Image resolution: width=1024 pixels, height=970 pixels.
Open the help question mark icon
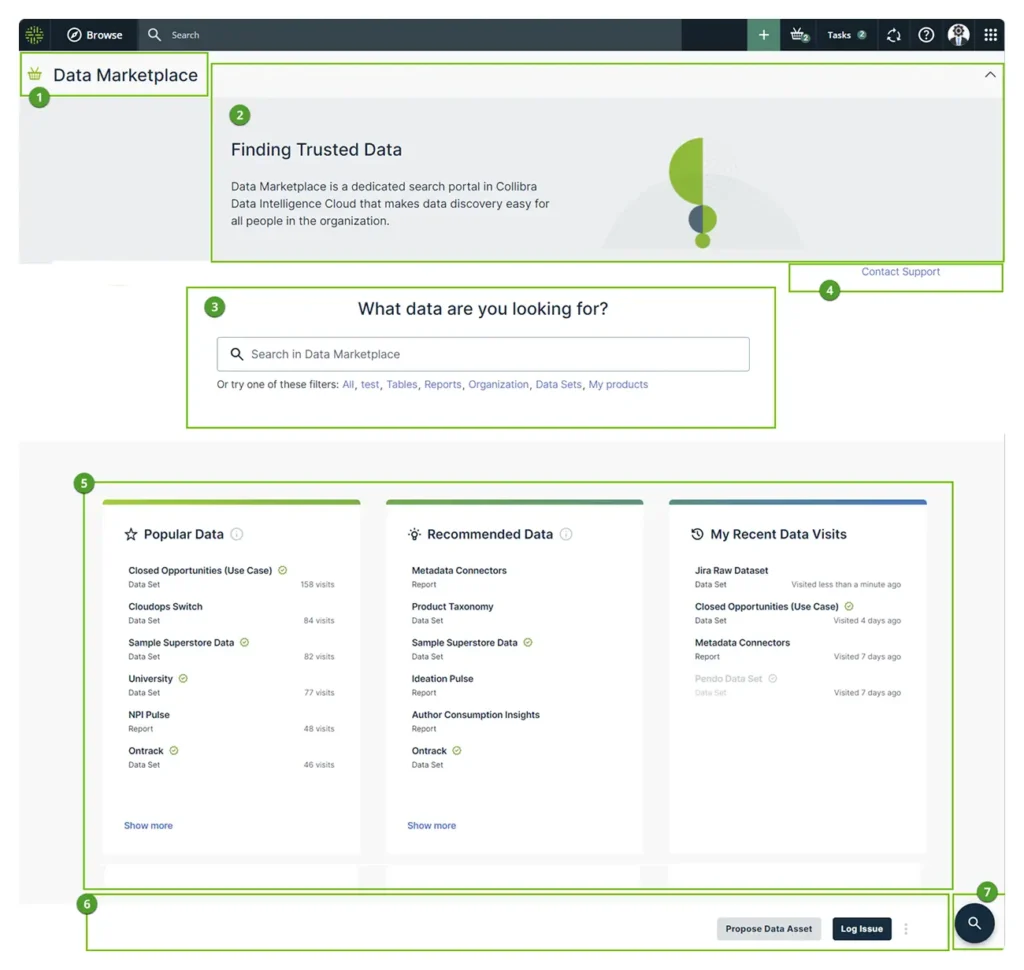pos(926,35)
